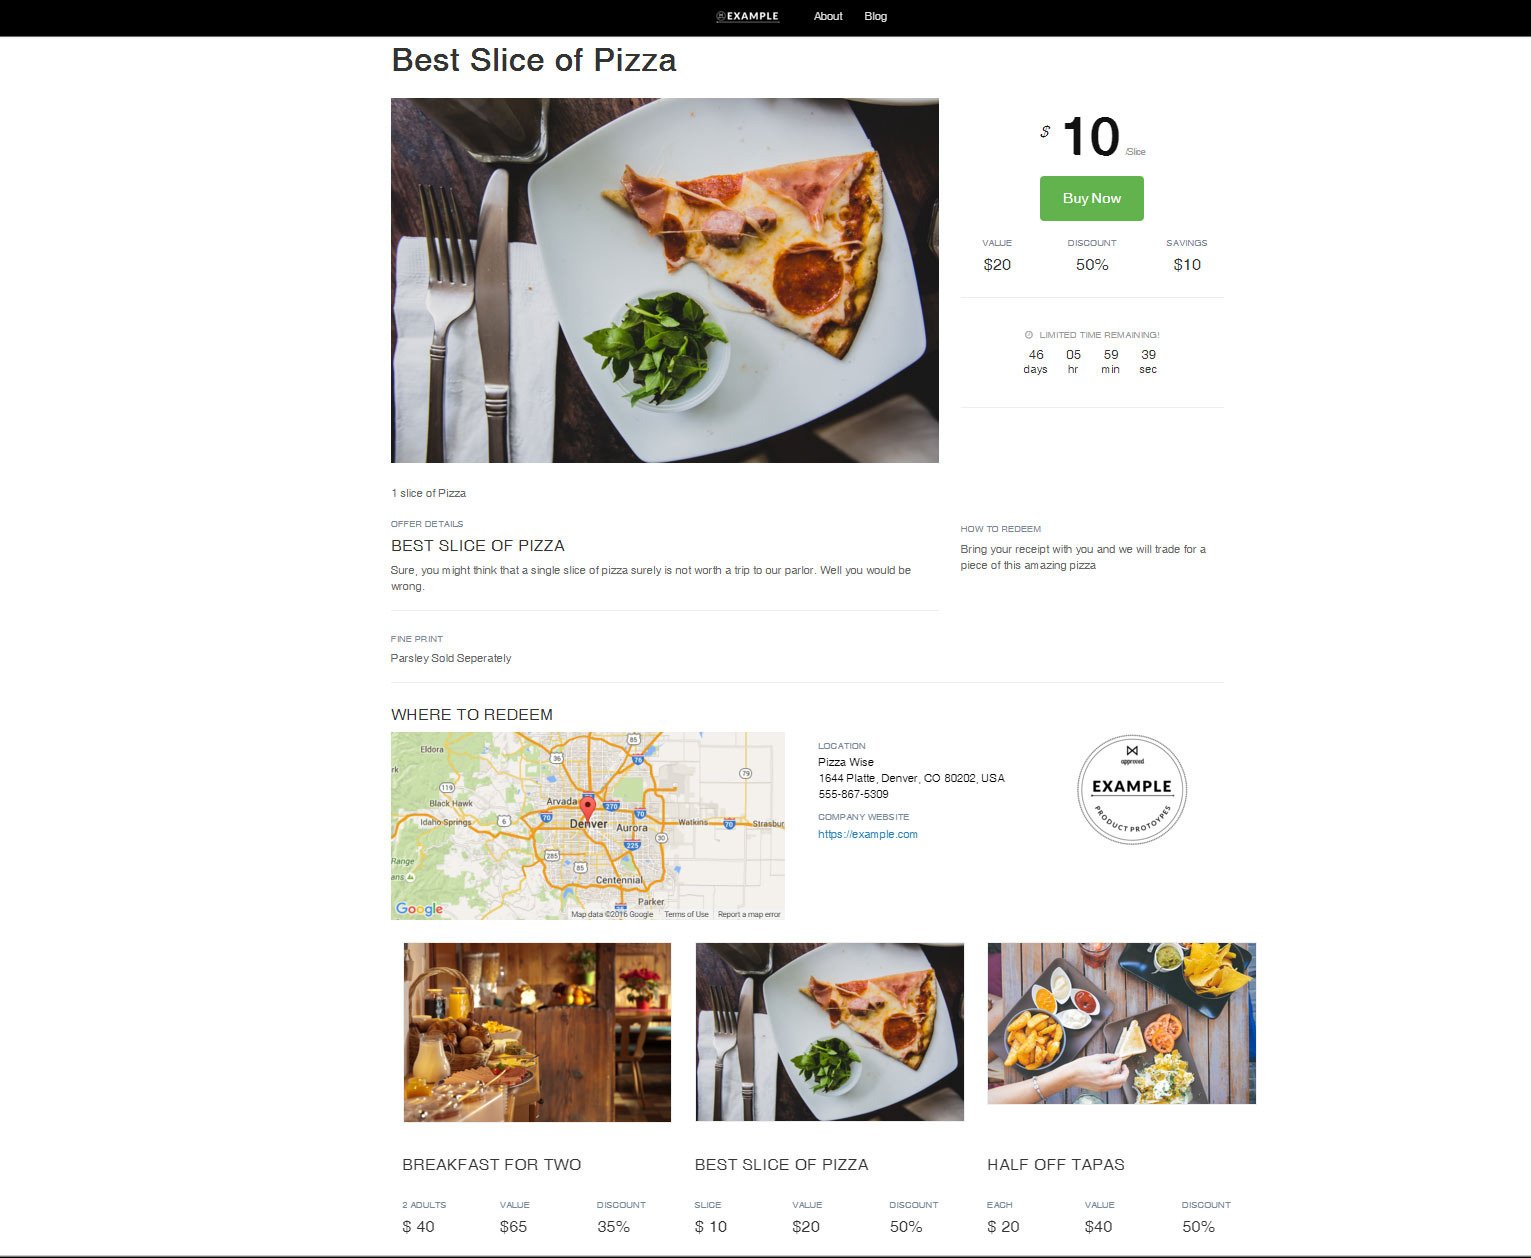Click Report a map error link
This screenshot has height=1258, width=1531.
[748, 914]
